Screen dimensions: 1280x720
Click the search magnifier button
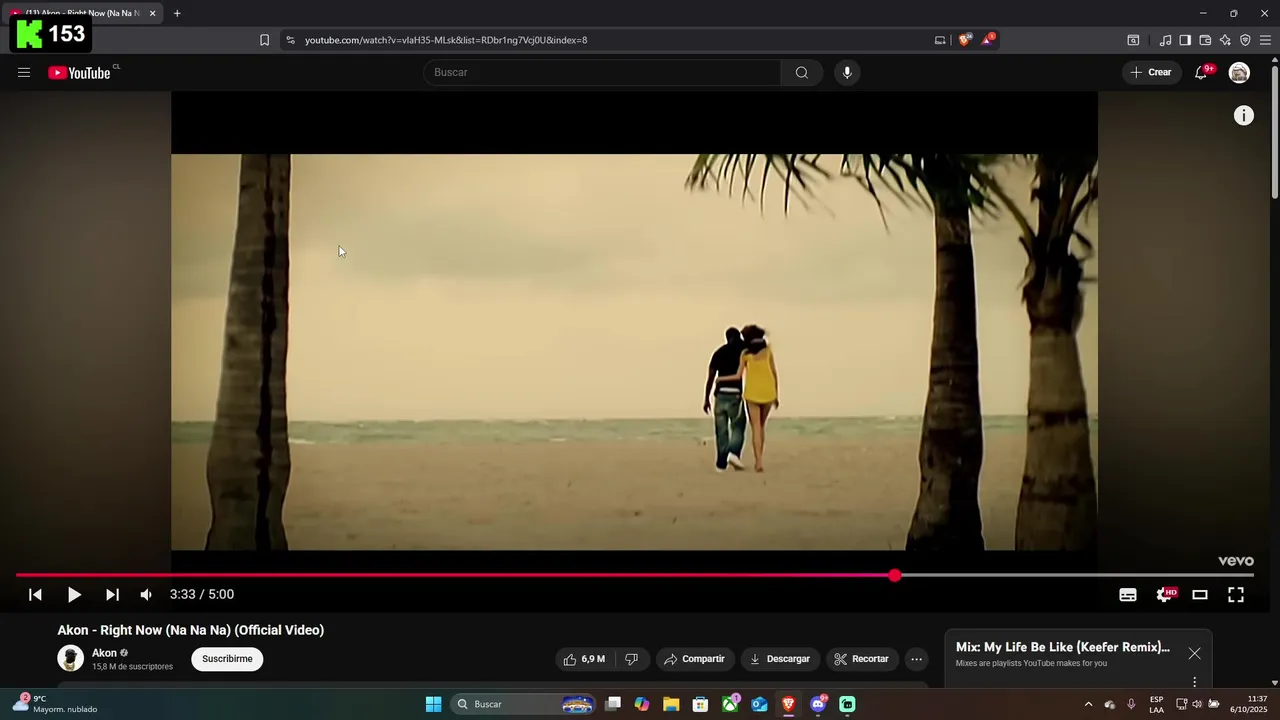802,72
